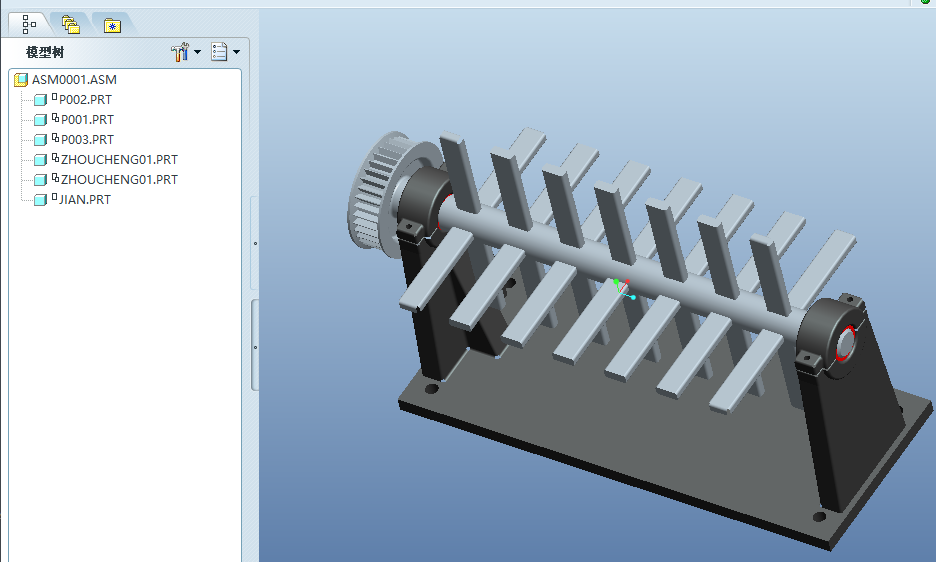The height and width of the screenshot is (562, 936).
Task: Select P001.PRT in the model tree
Action: (87, 119)
